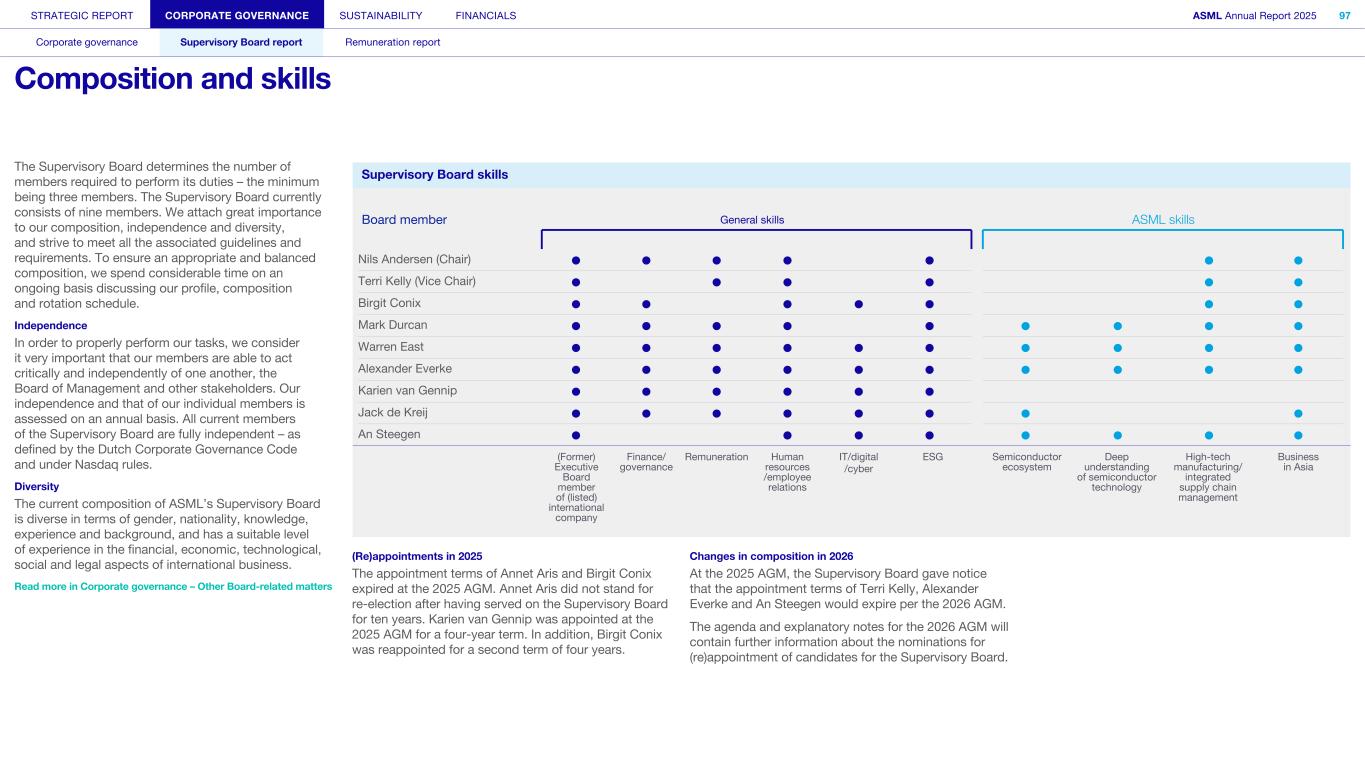Click Warren East's High-tech manufacturing dot

click(x=1208, y=347)
